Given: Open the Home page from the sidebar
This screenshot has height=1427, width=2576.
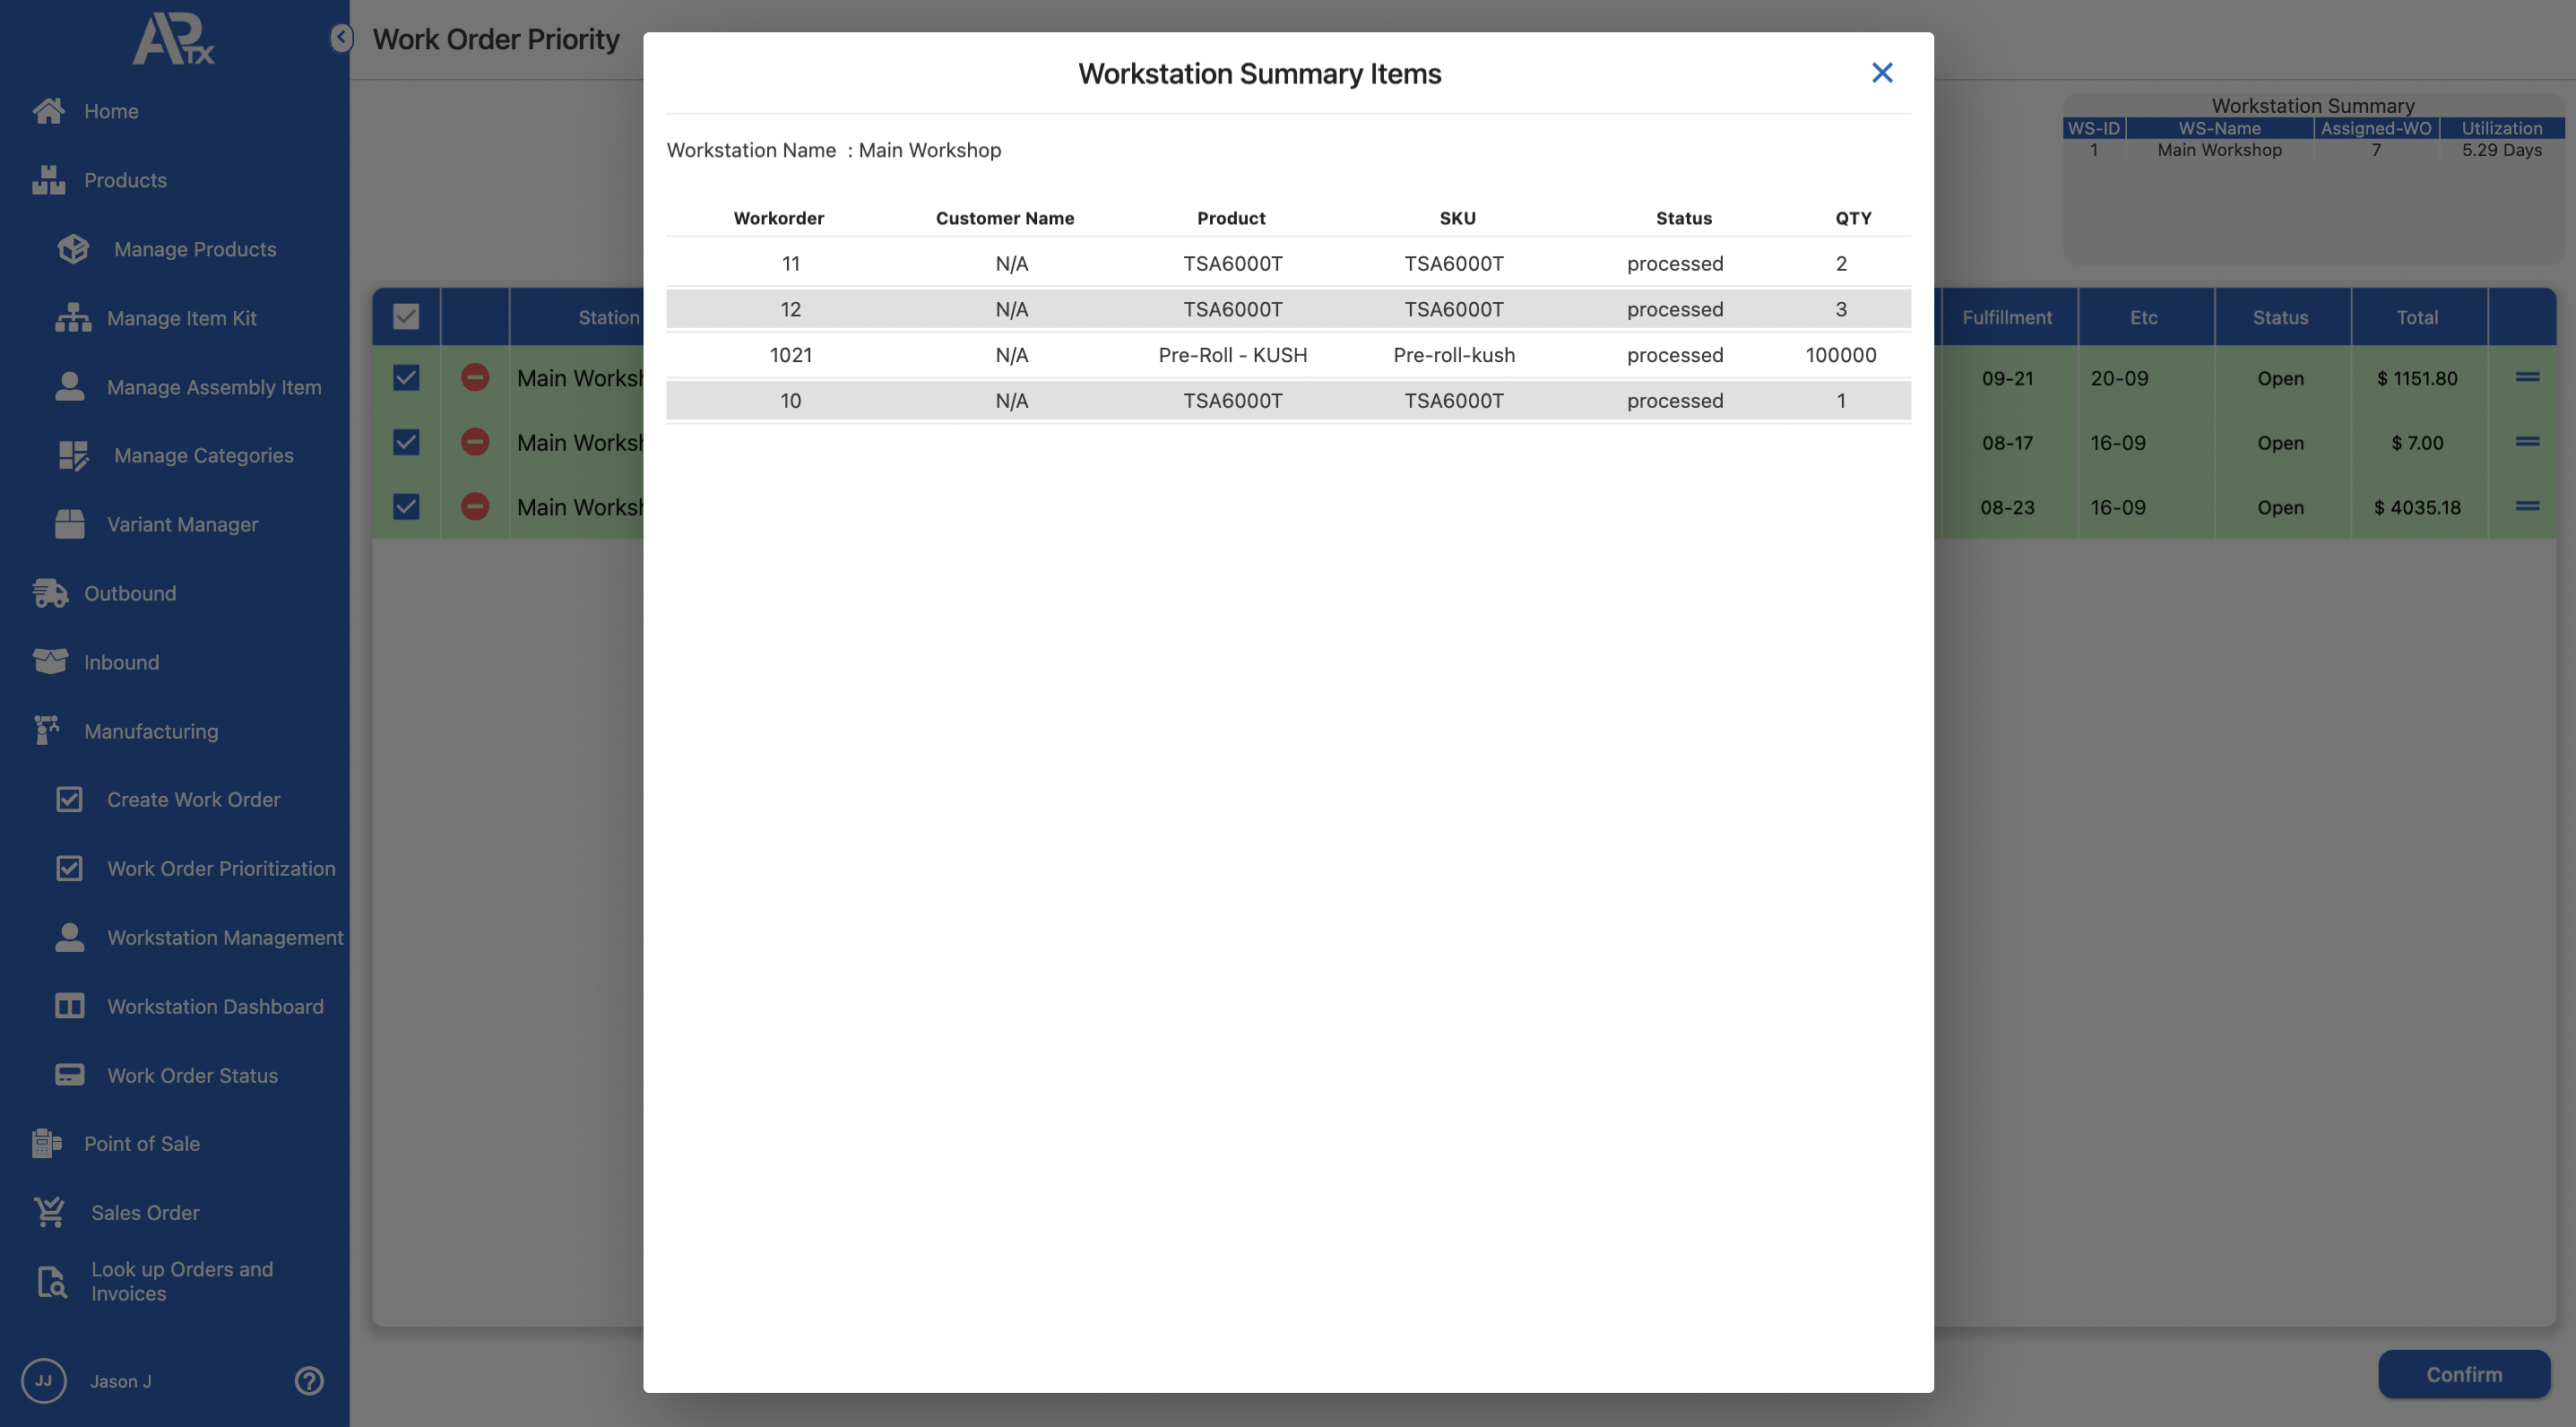Looking at the screenshot, I should [110, 111].
